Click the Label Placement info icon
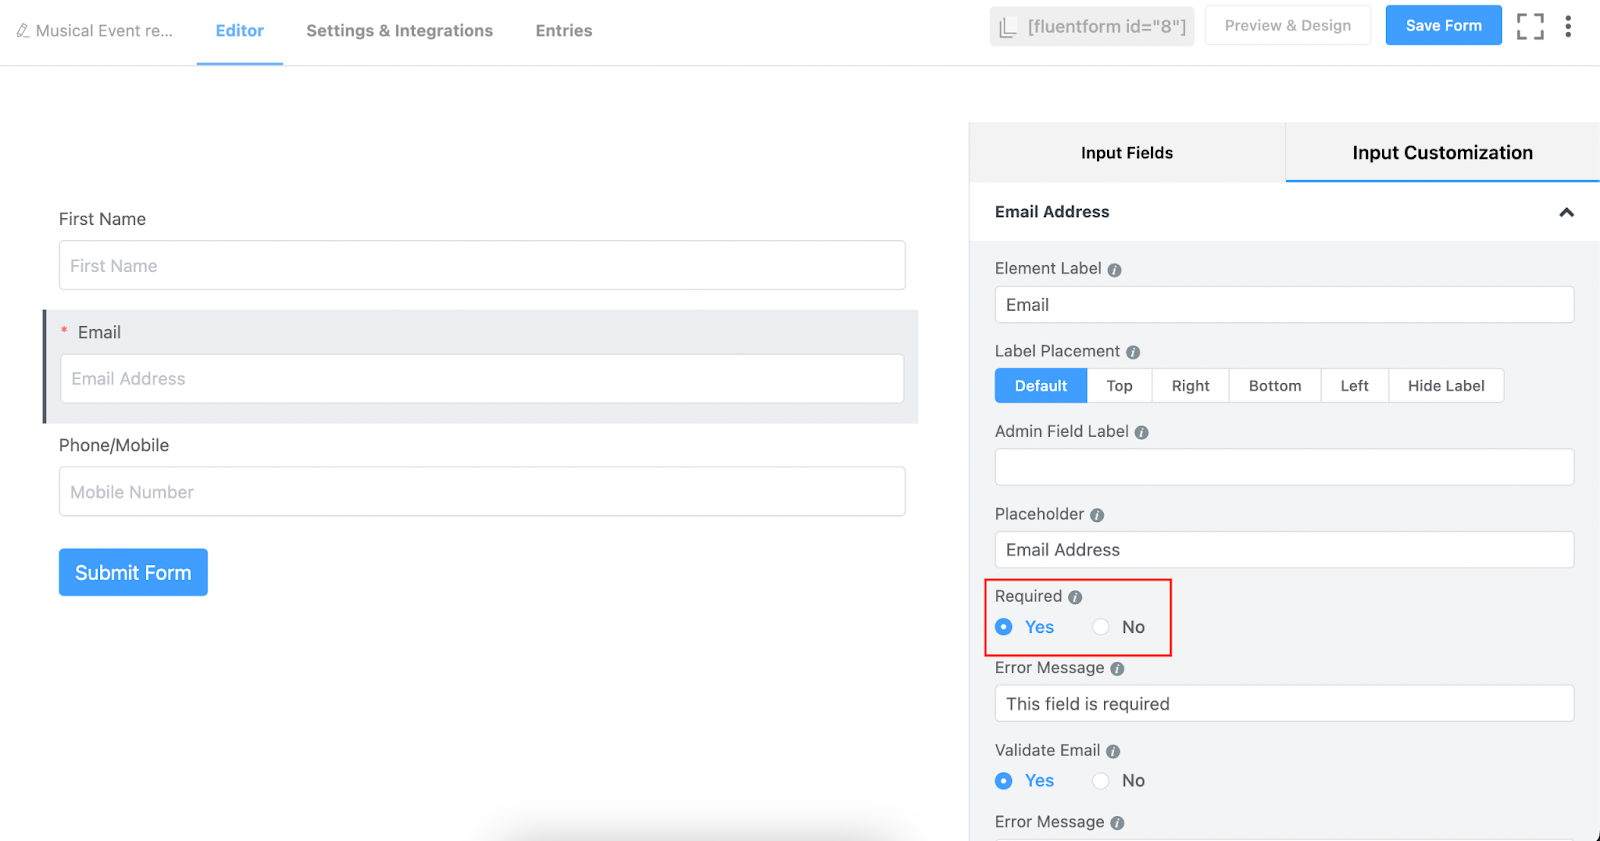Screen dimensions: 1600x841 (1133, 352)
